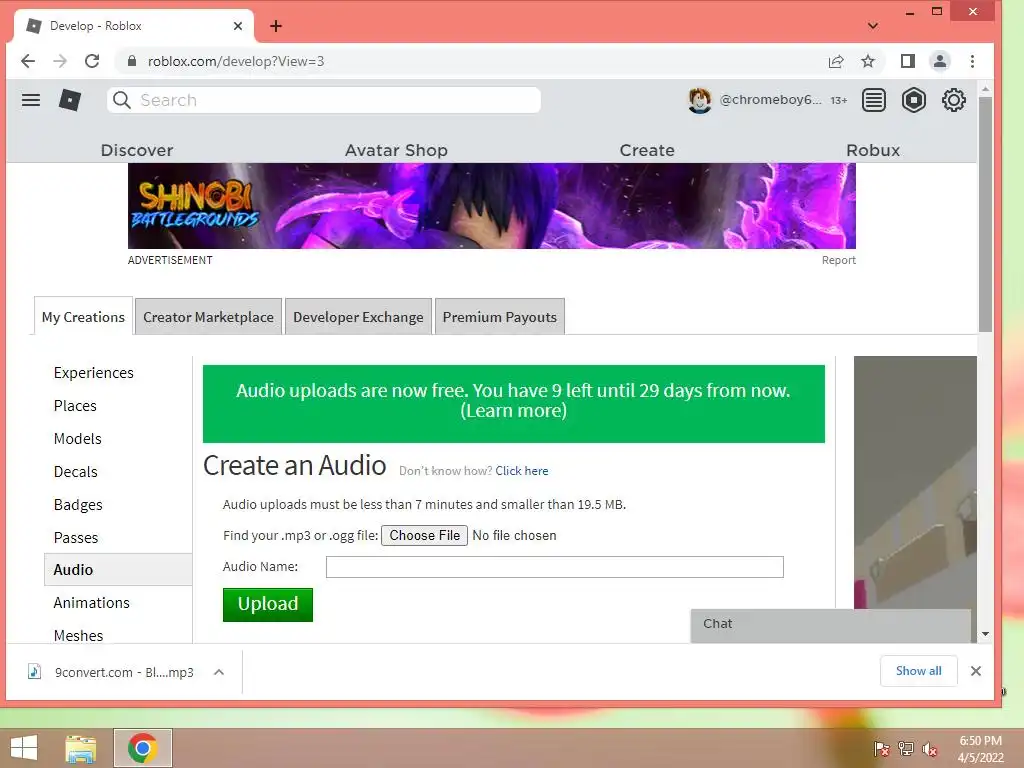The height and width of the screenshot is (768, 1024).
Task: Expand the download item options chevron
Action: [219, 672]
